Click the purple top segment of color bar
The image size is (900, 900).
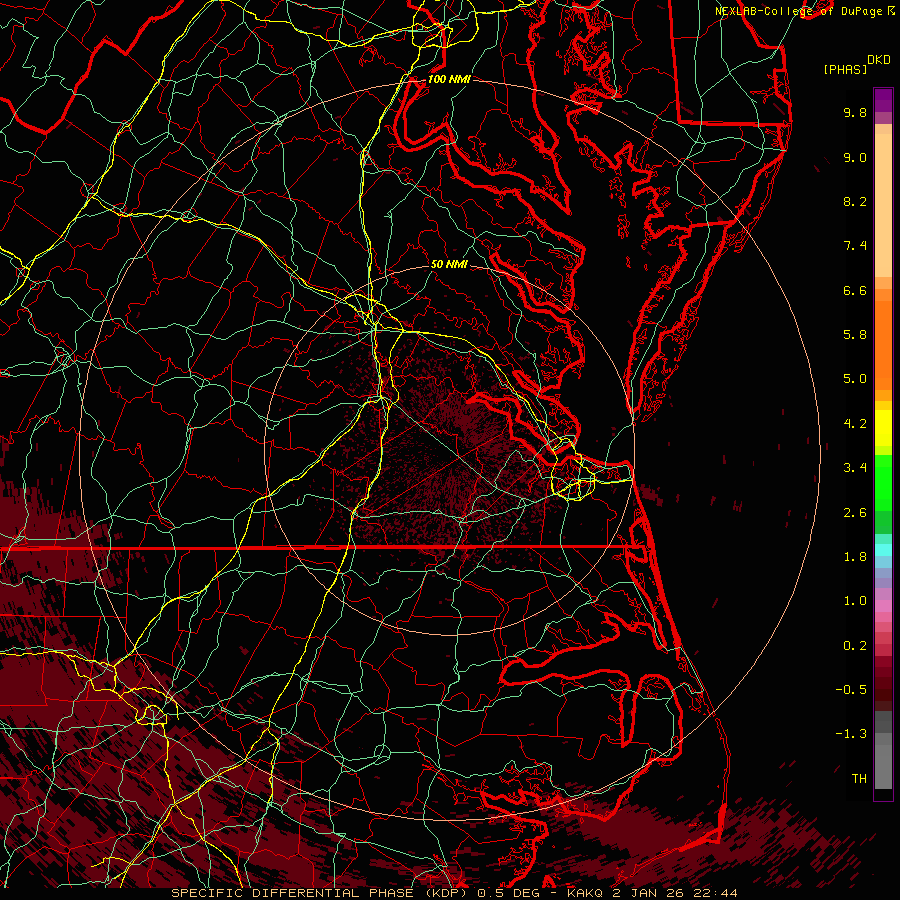click(883, 100)
